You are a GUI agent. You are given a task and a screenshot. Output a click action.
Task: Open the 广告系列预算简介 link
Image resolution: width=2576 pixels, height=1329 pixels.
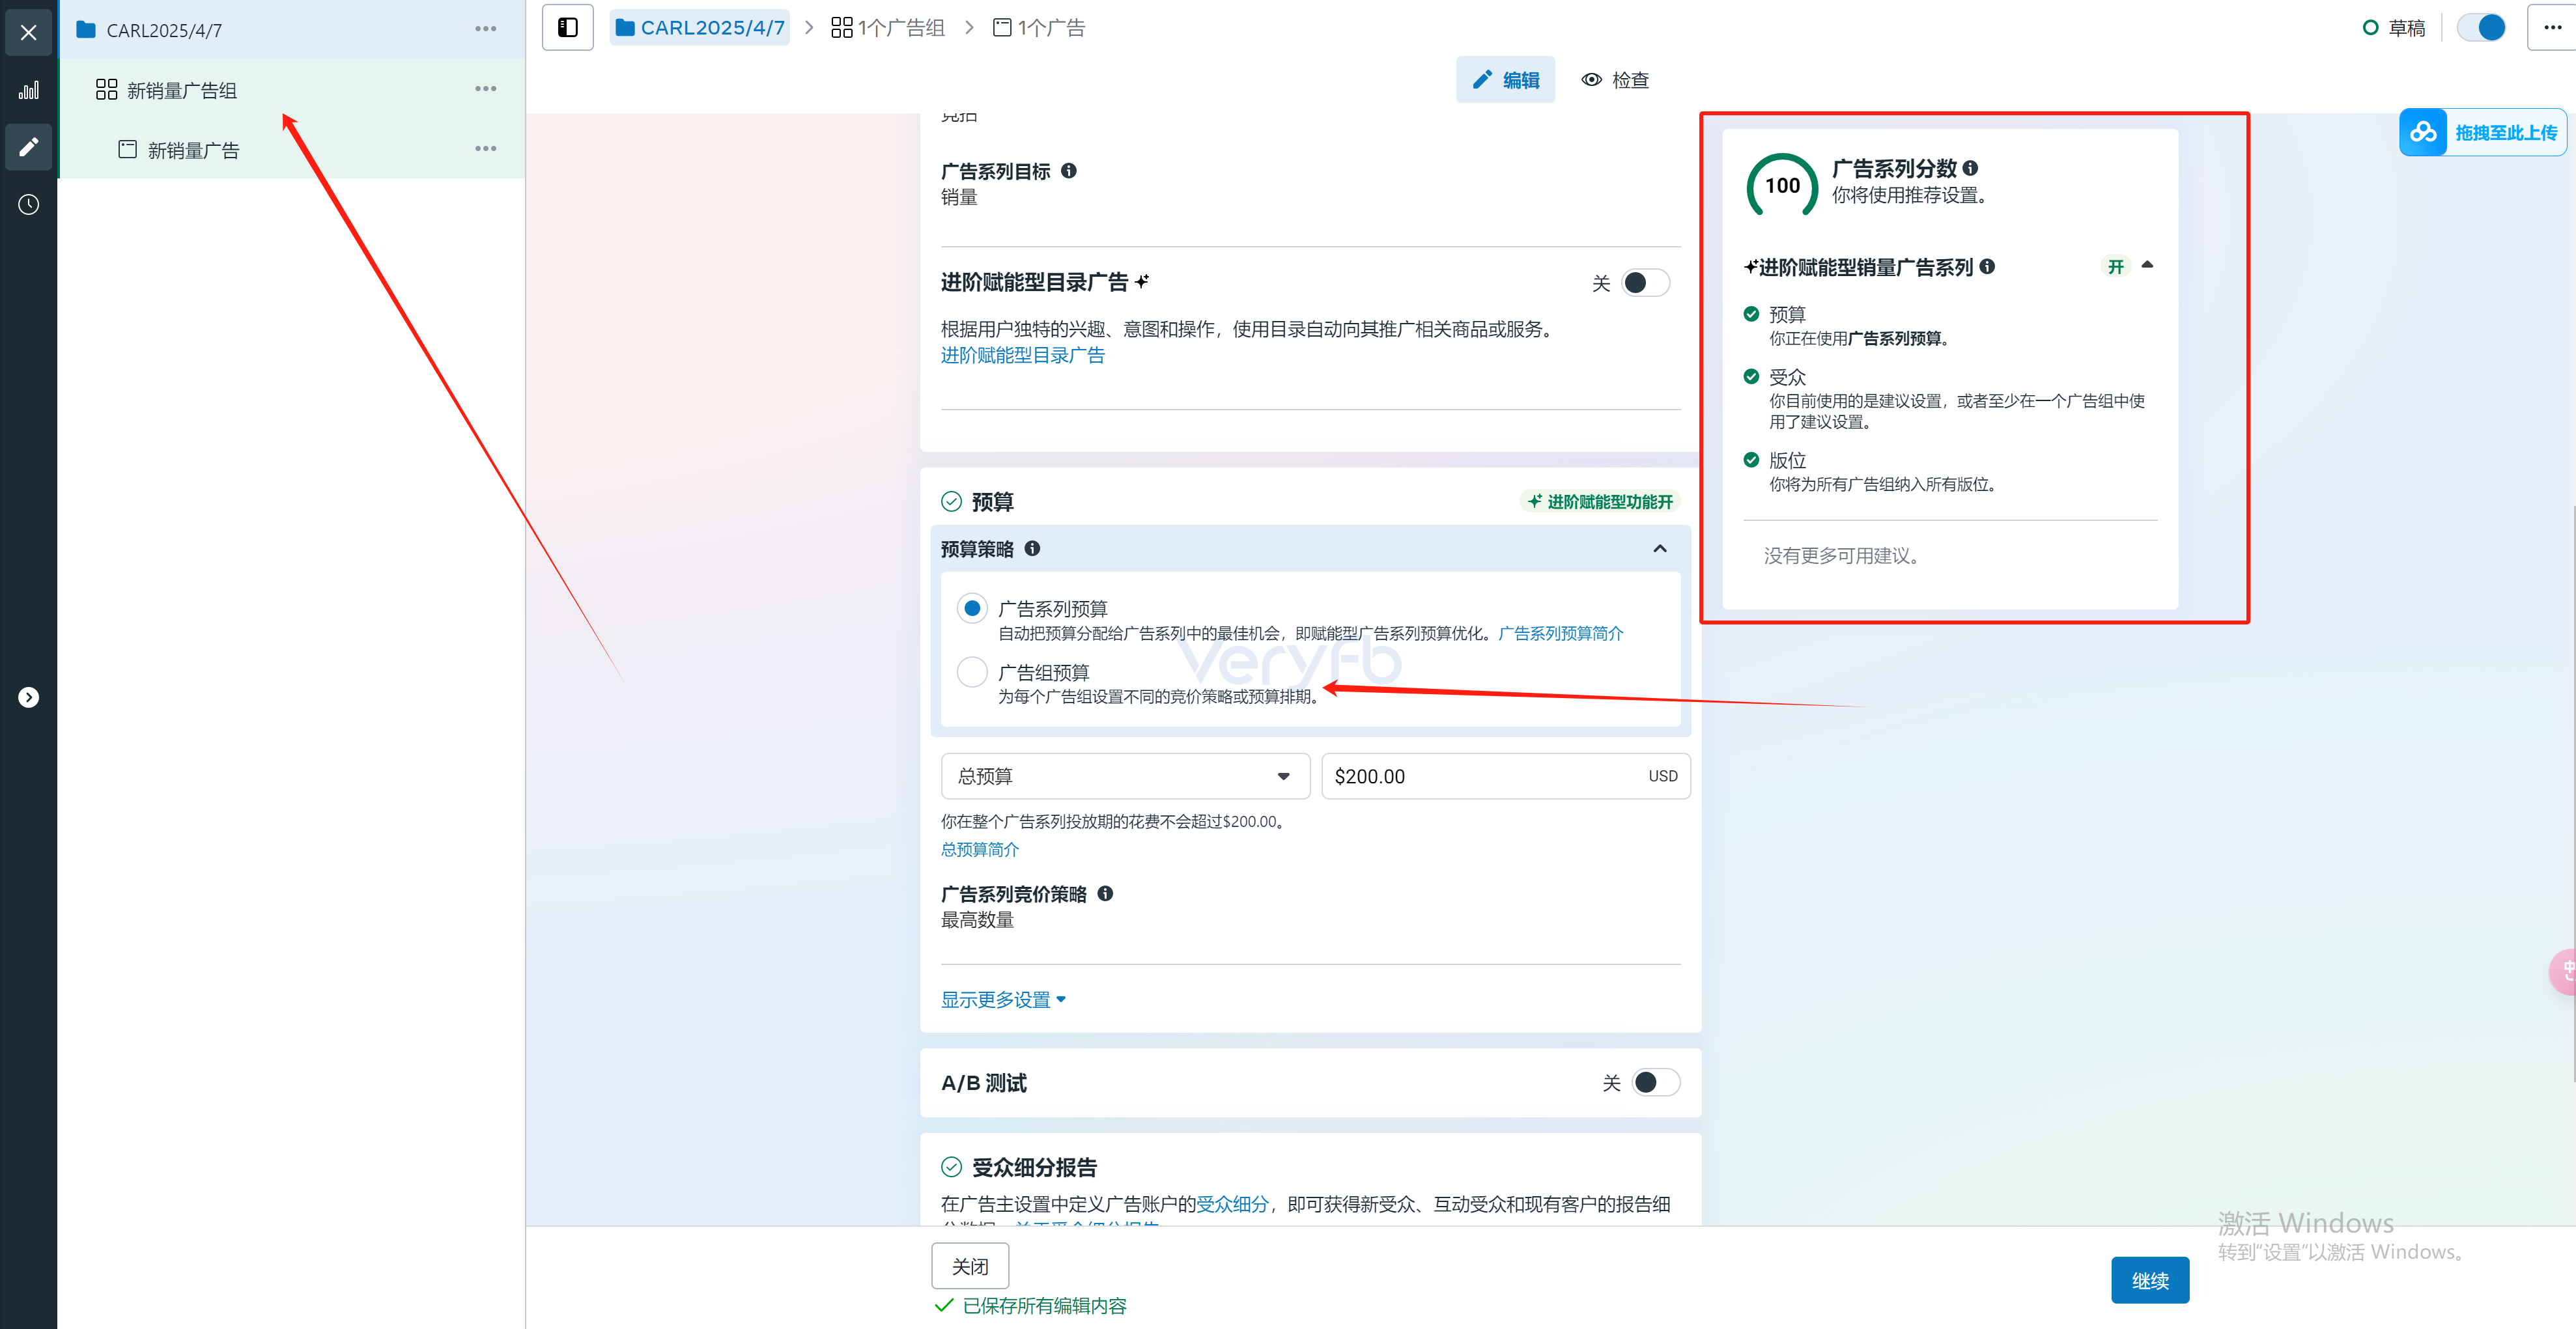[1560, 633]
